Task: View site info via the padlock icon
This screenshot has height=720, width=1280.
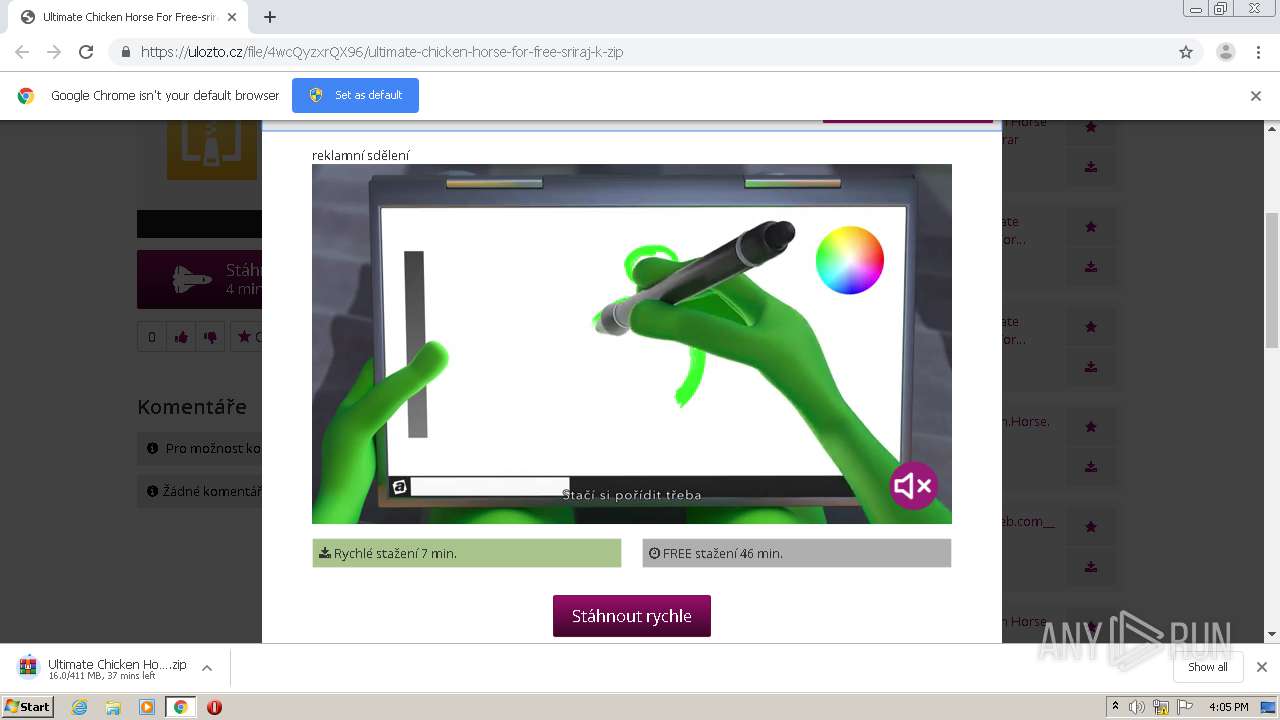Action: (x=125, y=52)
